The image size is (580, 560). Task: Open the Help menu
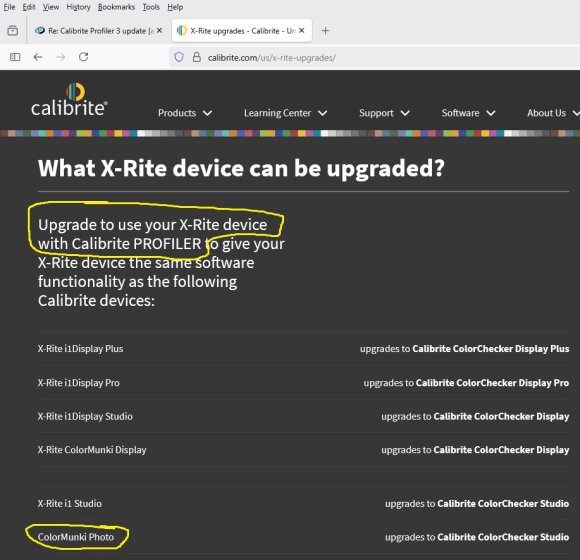[175, 7]
